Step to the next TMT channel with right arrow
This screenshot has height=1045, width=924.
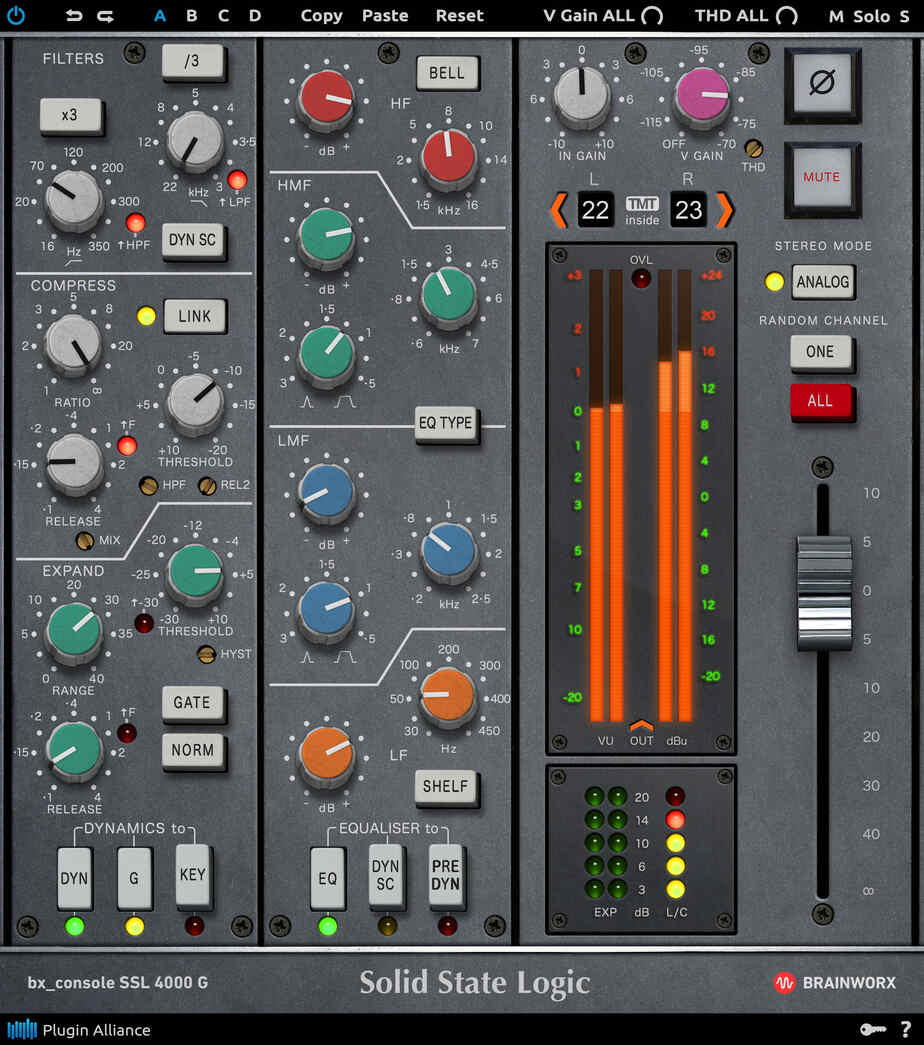726,210
